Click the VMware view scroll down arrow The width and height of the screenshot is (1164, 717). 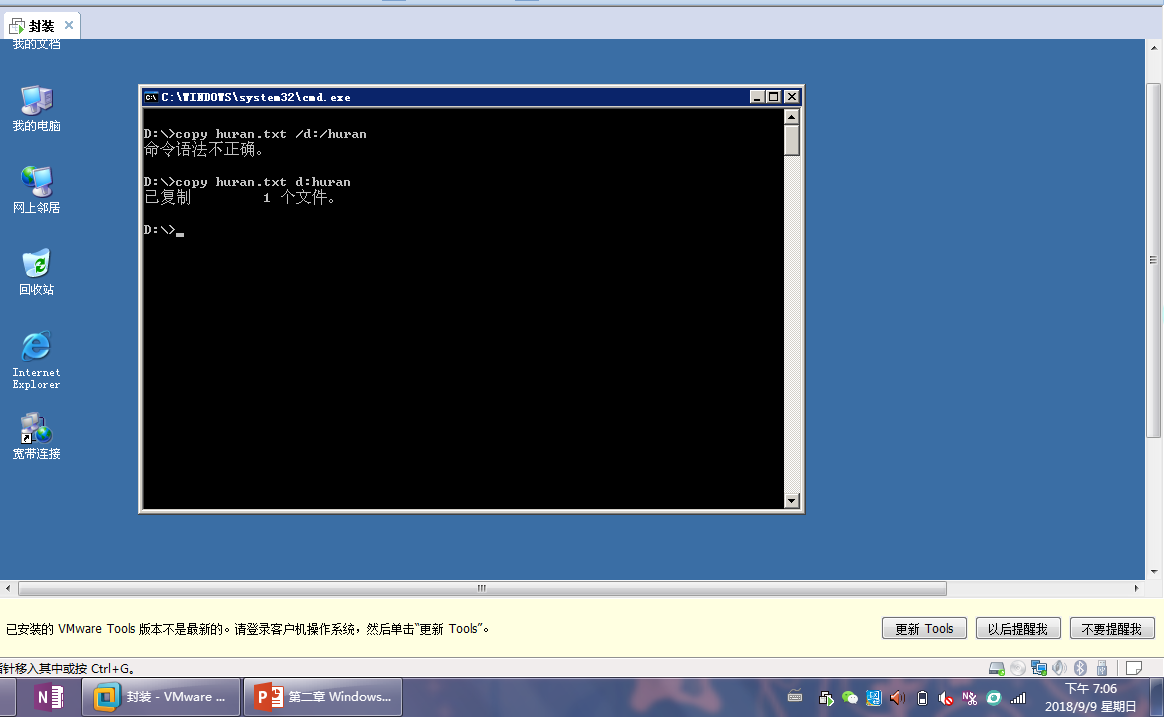tap(1154, 572)
